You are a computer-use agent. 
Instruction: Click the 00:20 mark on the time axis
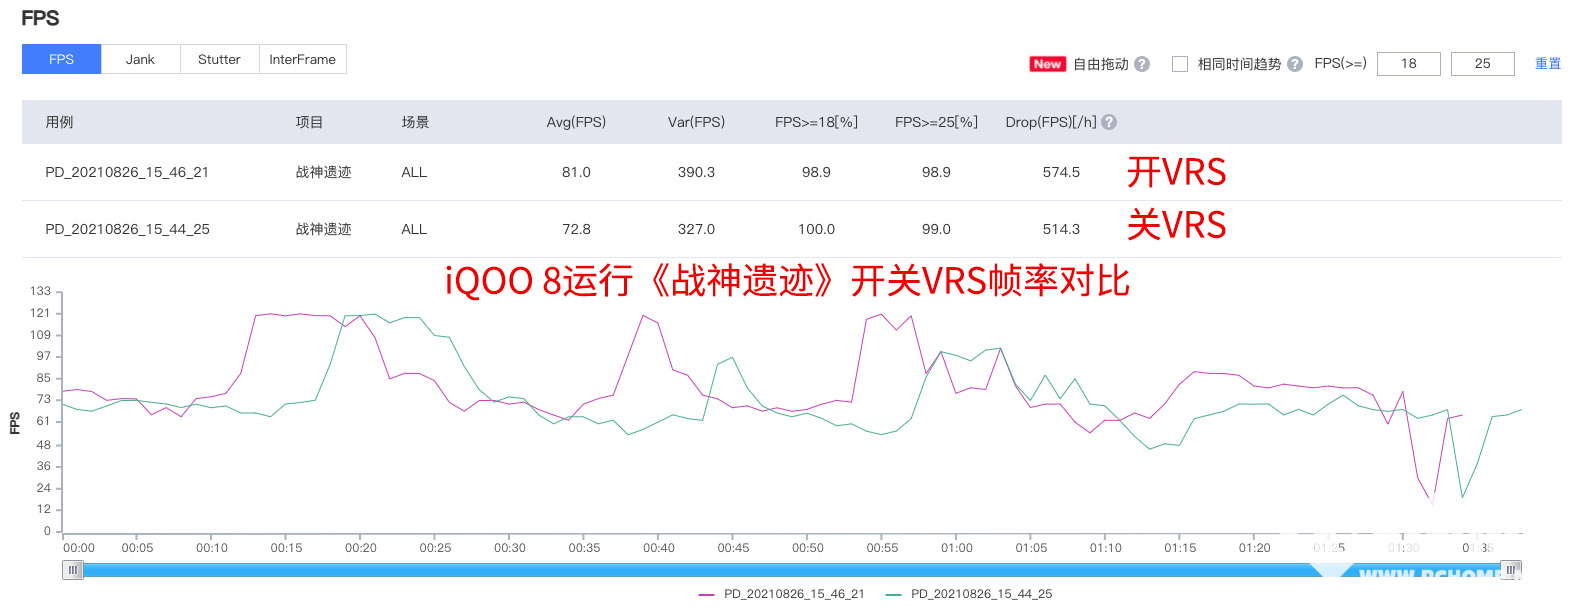tap(360, 548)
